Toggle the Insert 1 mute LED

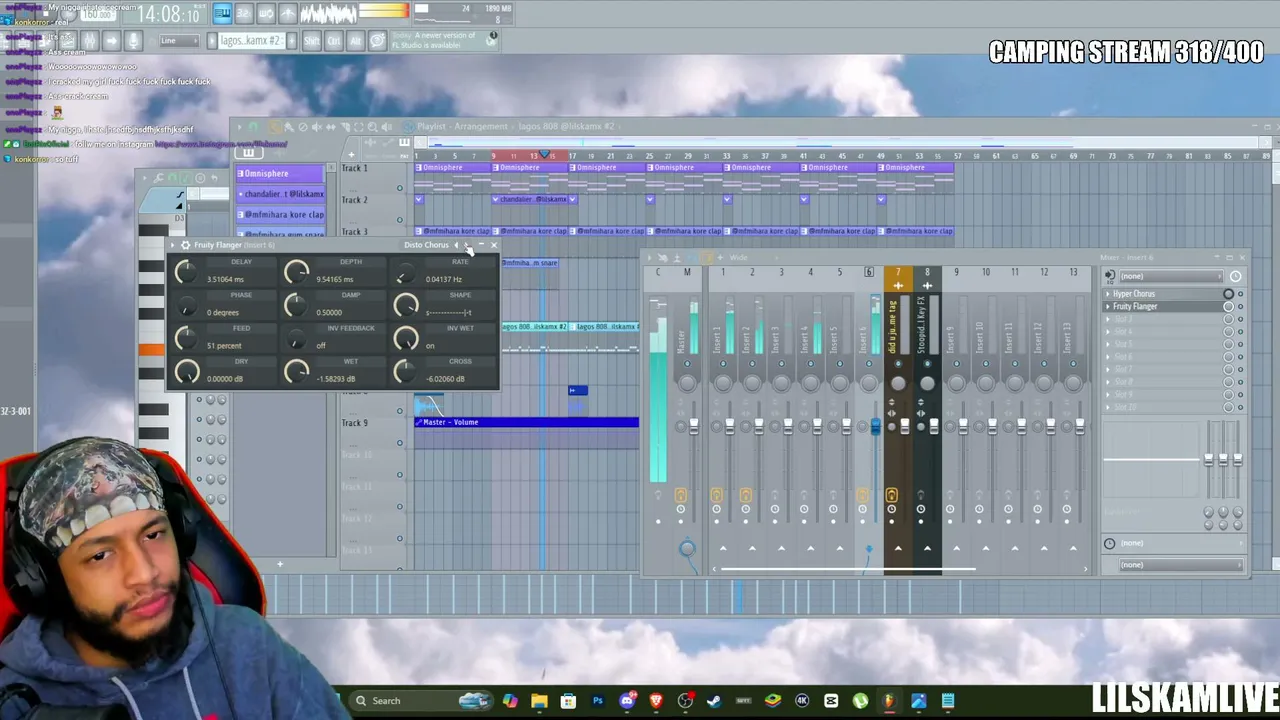click(x=723, y=364)
